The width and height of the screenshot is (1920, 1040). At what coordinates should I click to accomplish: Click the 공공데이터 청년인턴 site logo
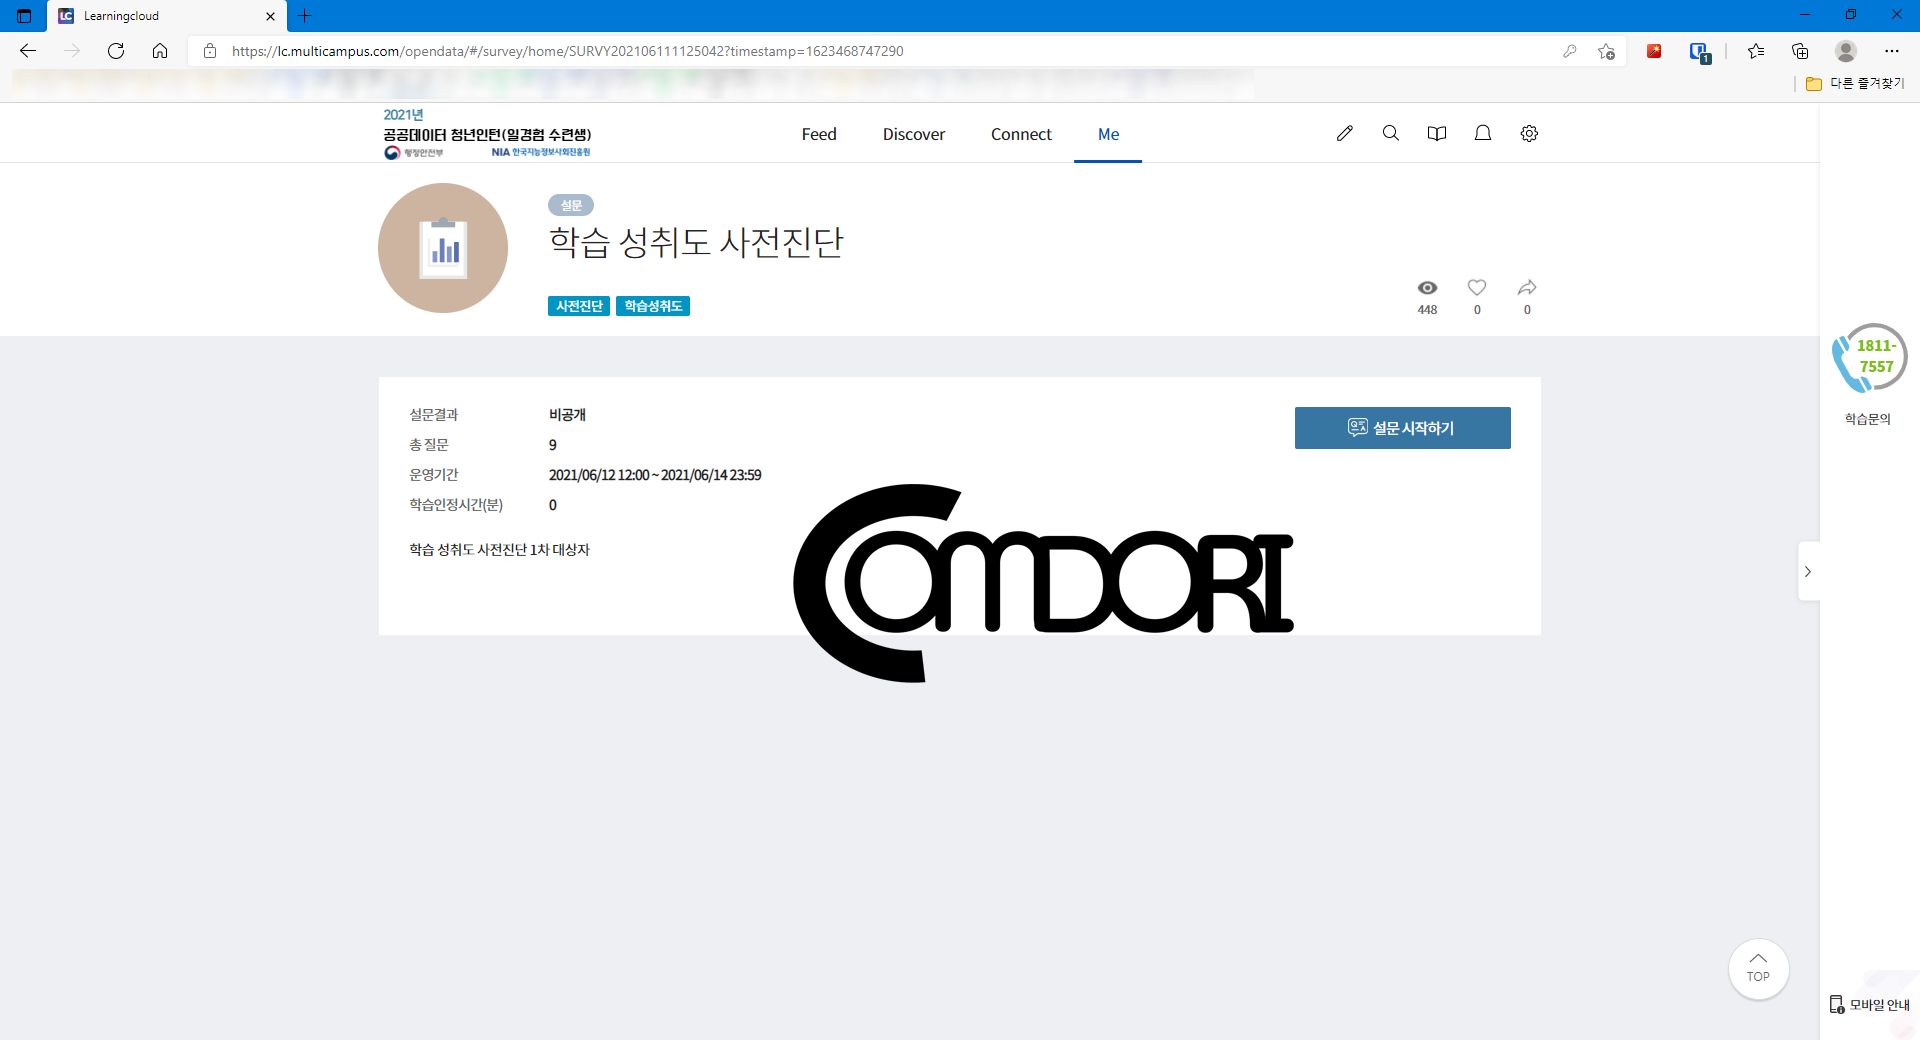coord(488,134)
